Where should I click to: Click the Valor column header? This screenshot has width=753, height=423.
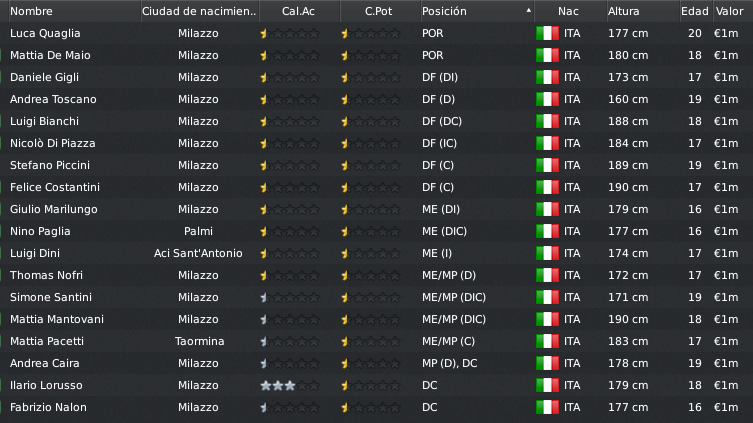(x=729, y=11)
